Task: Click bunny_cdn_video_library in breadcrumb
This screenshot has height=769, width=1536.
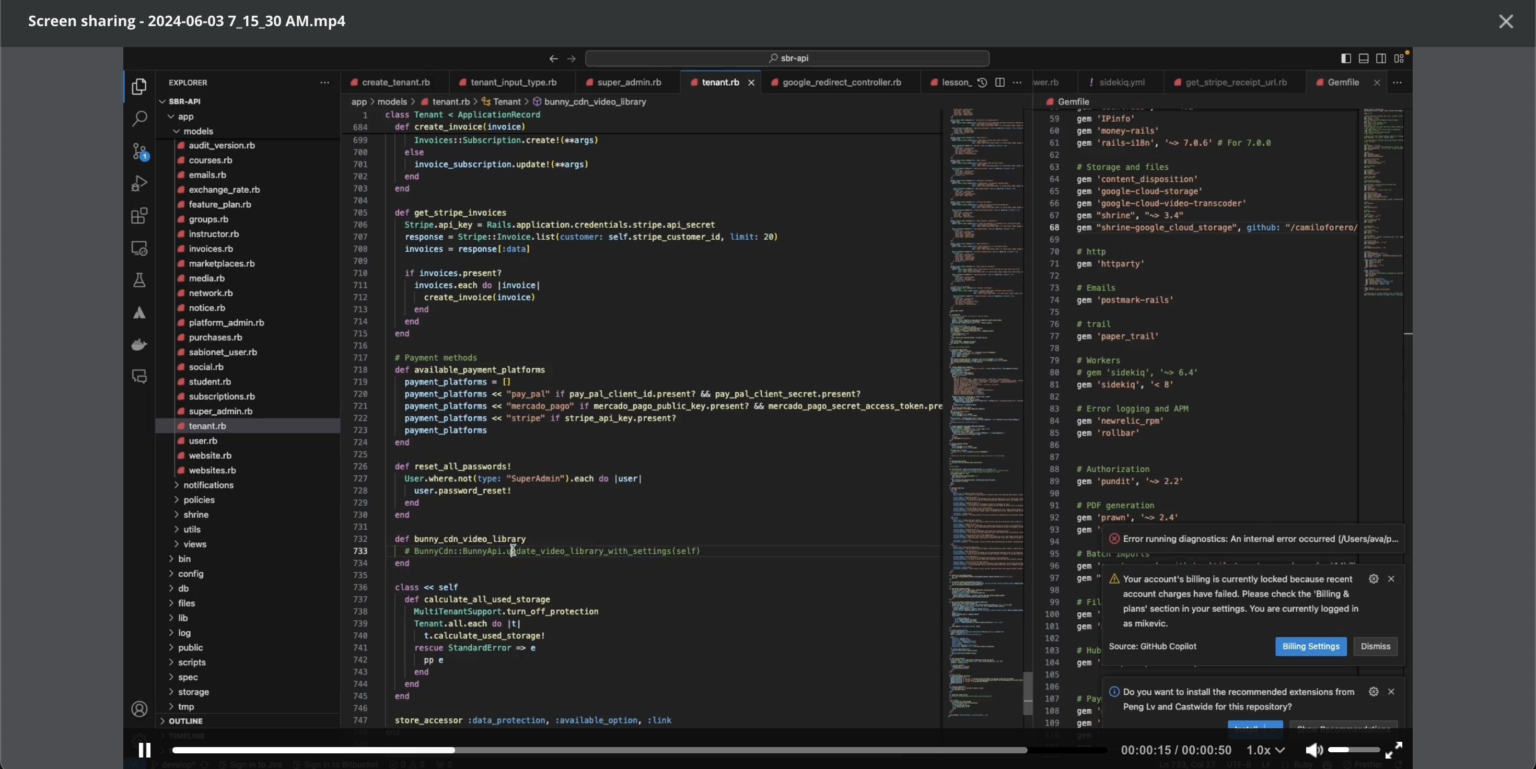Action: 595,101
